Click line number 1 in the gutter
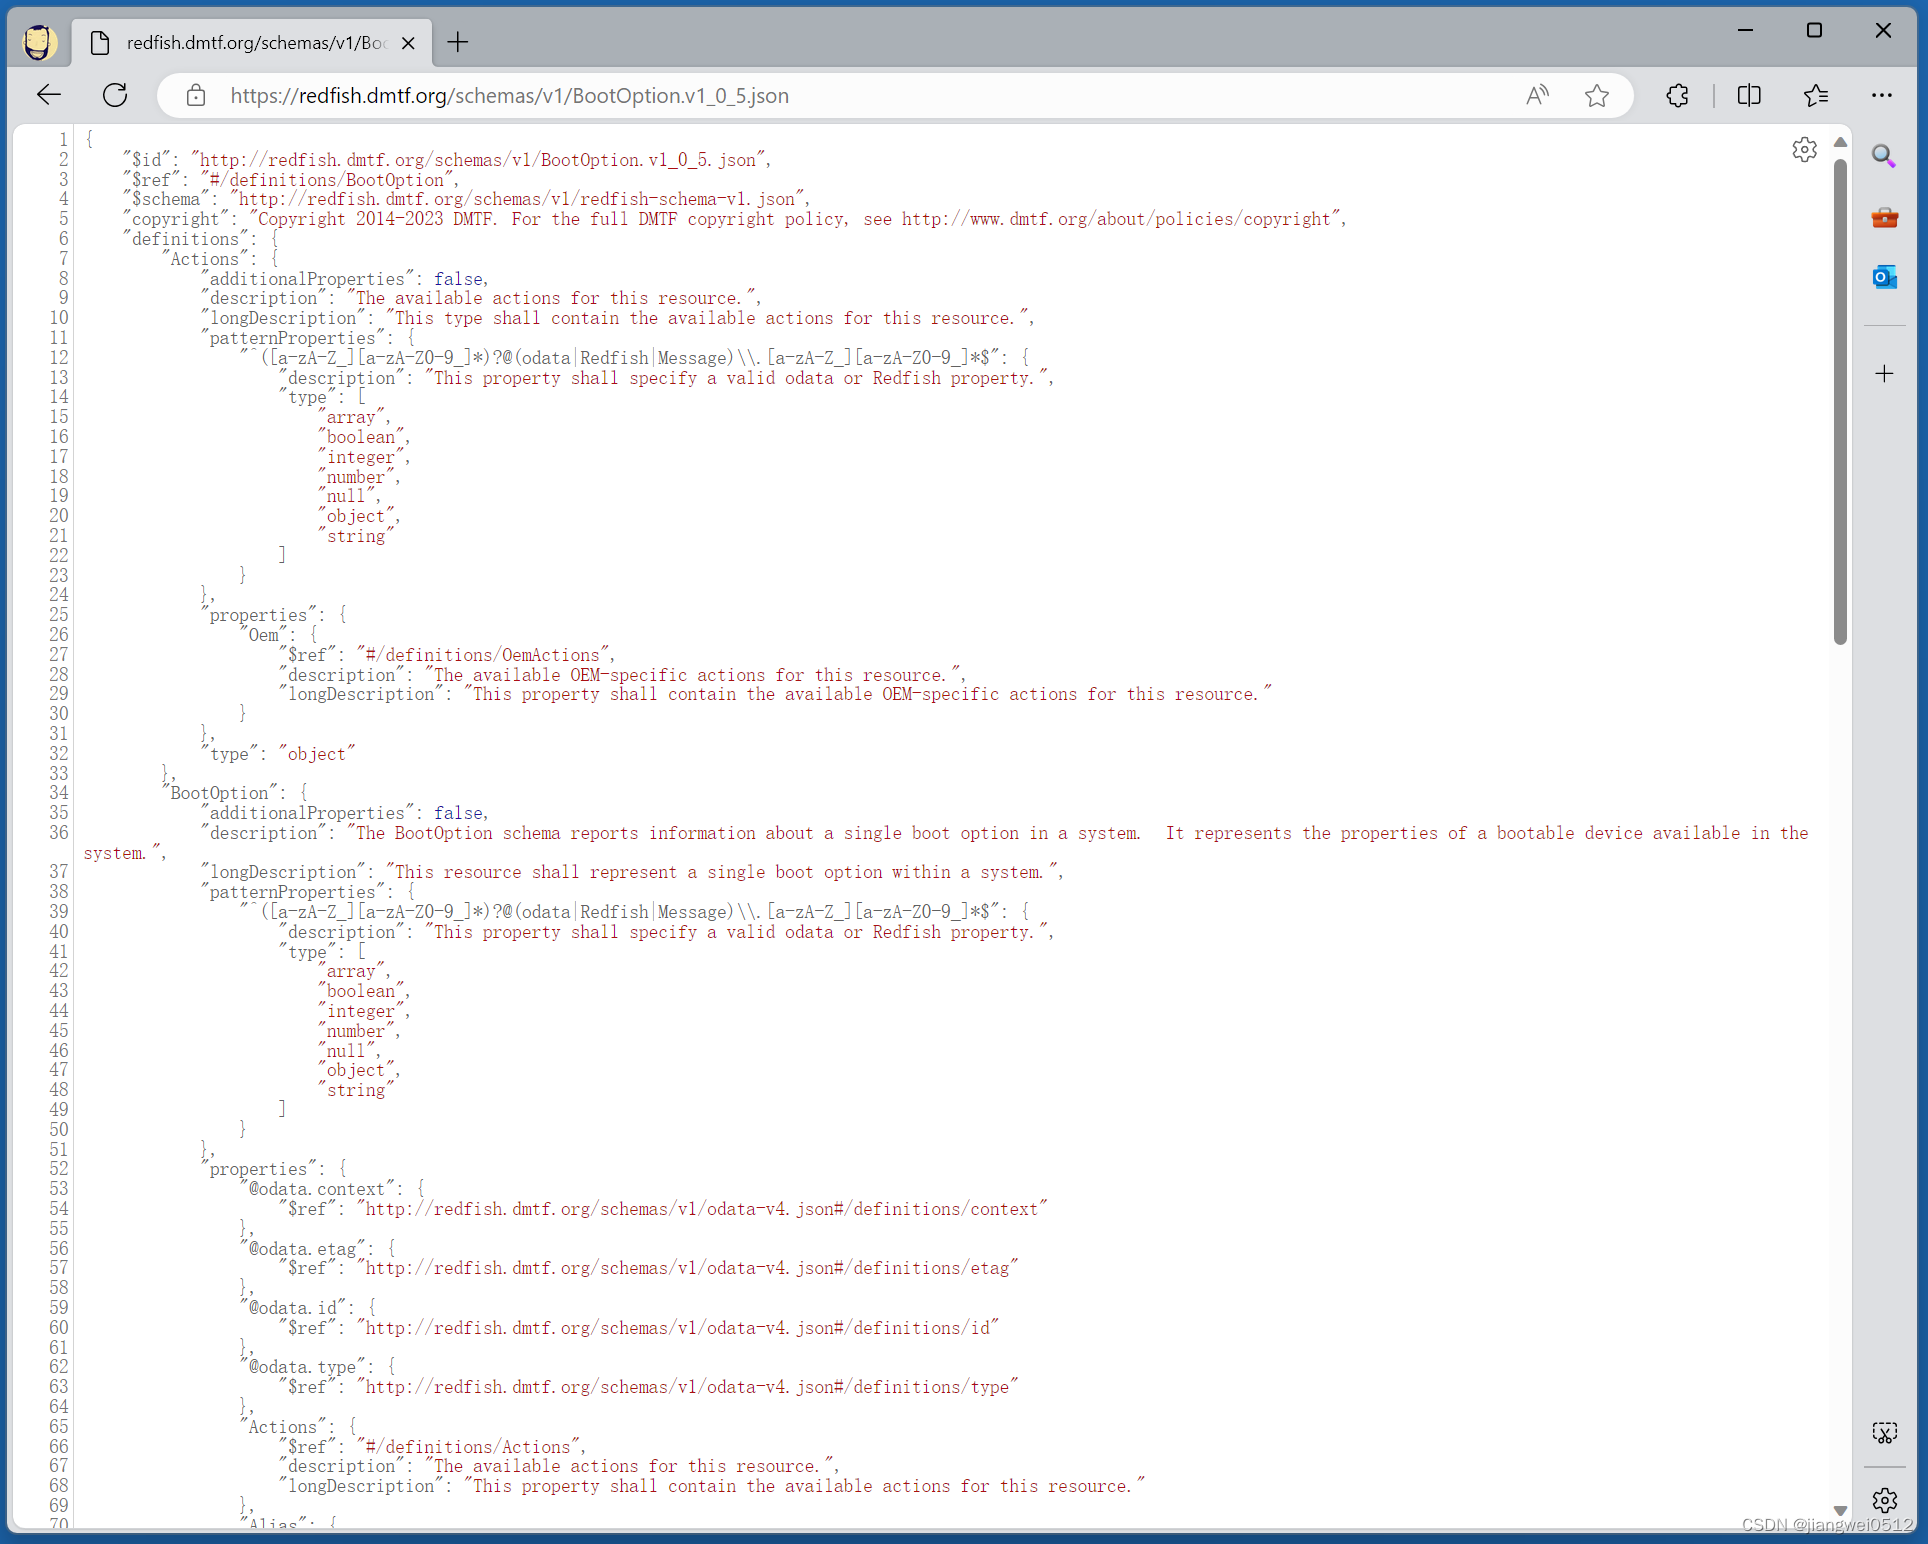The width and height of the screenshot is (1928, 1544). tap(64, 140)
